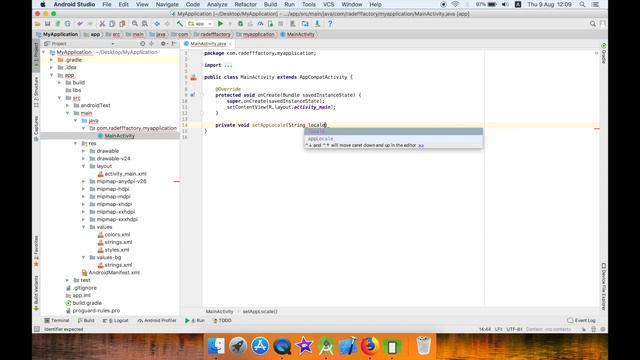Open the Run tool window
This screenshot has height=360, width=640.
pyautogui.click(x=195, y=321)
